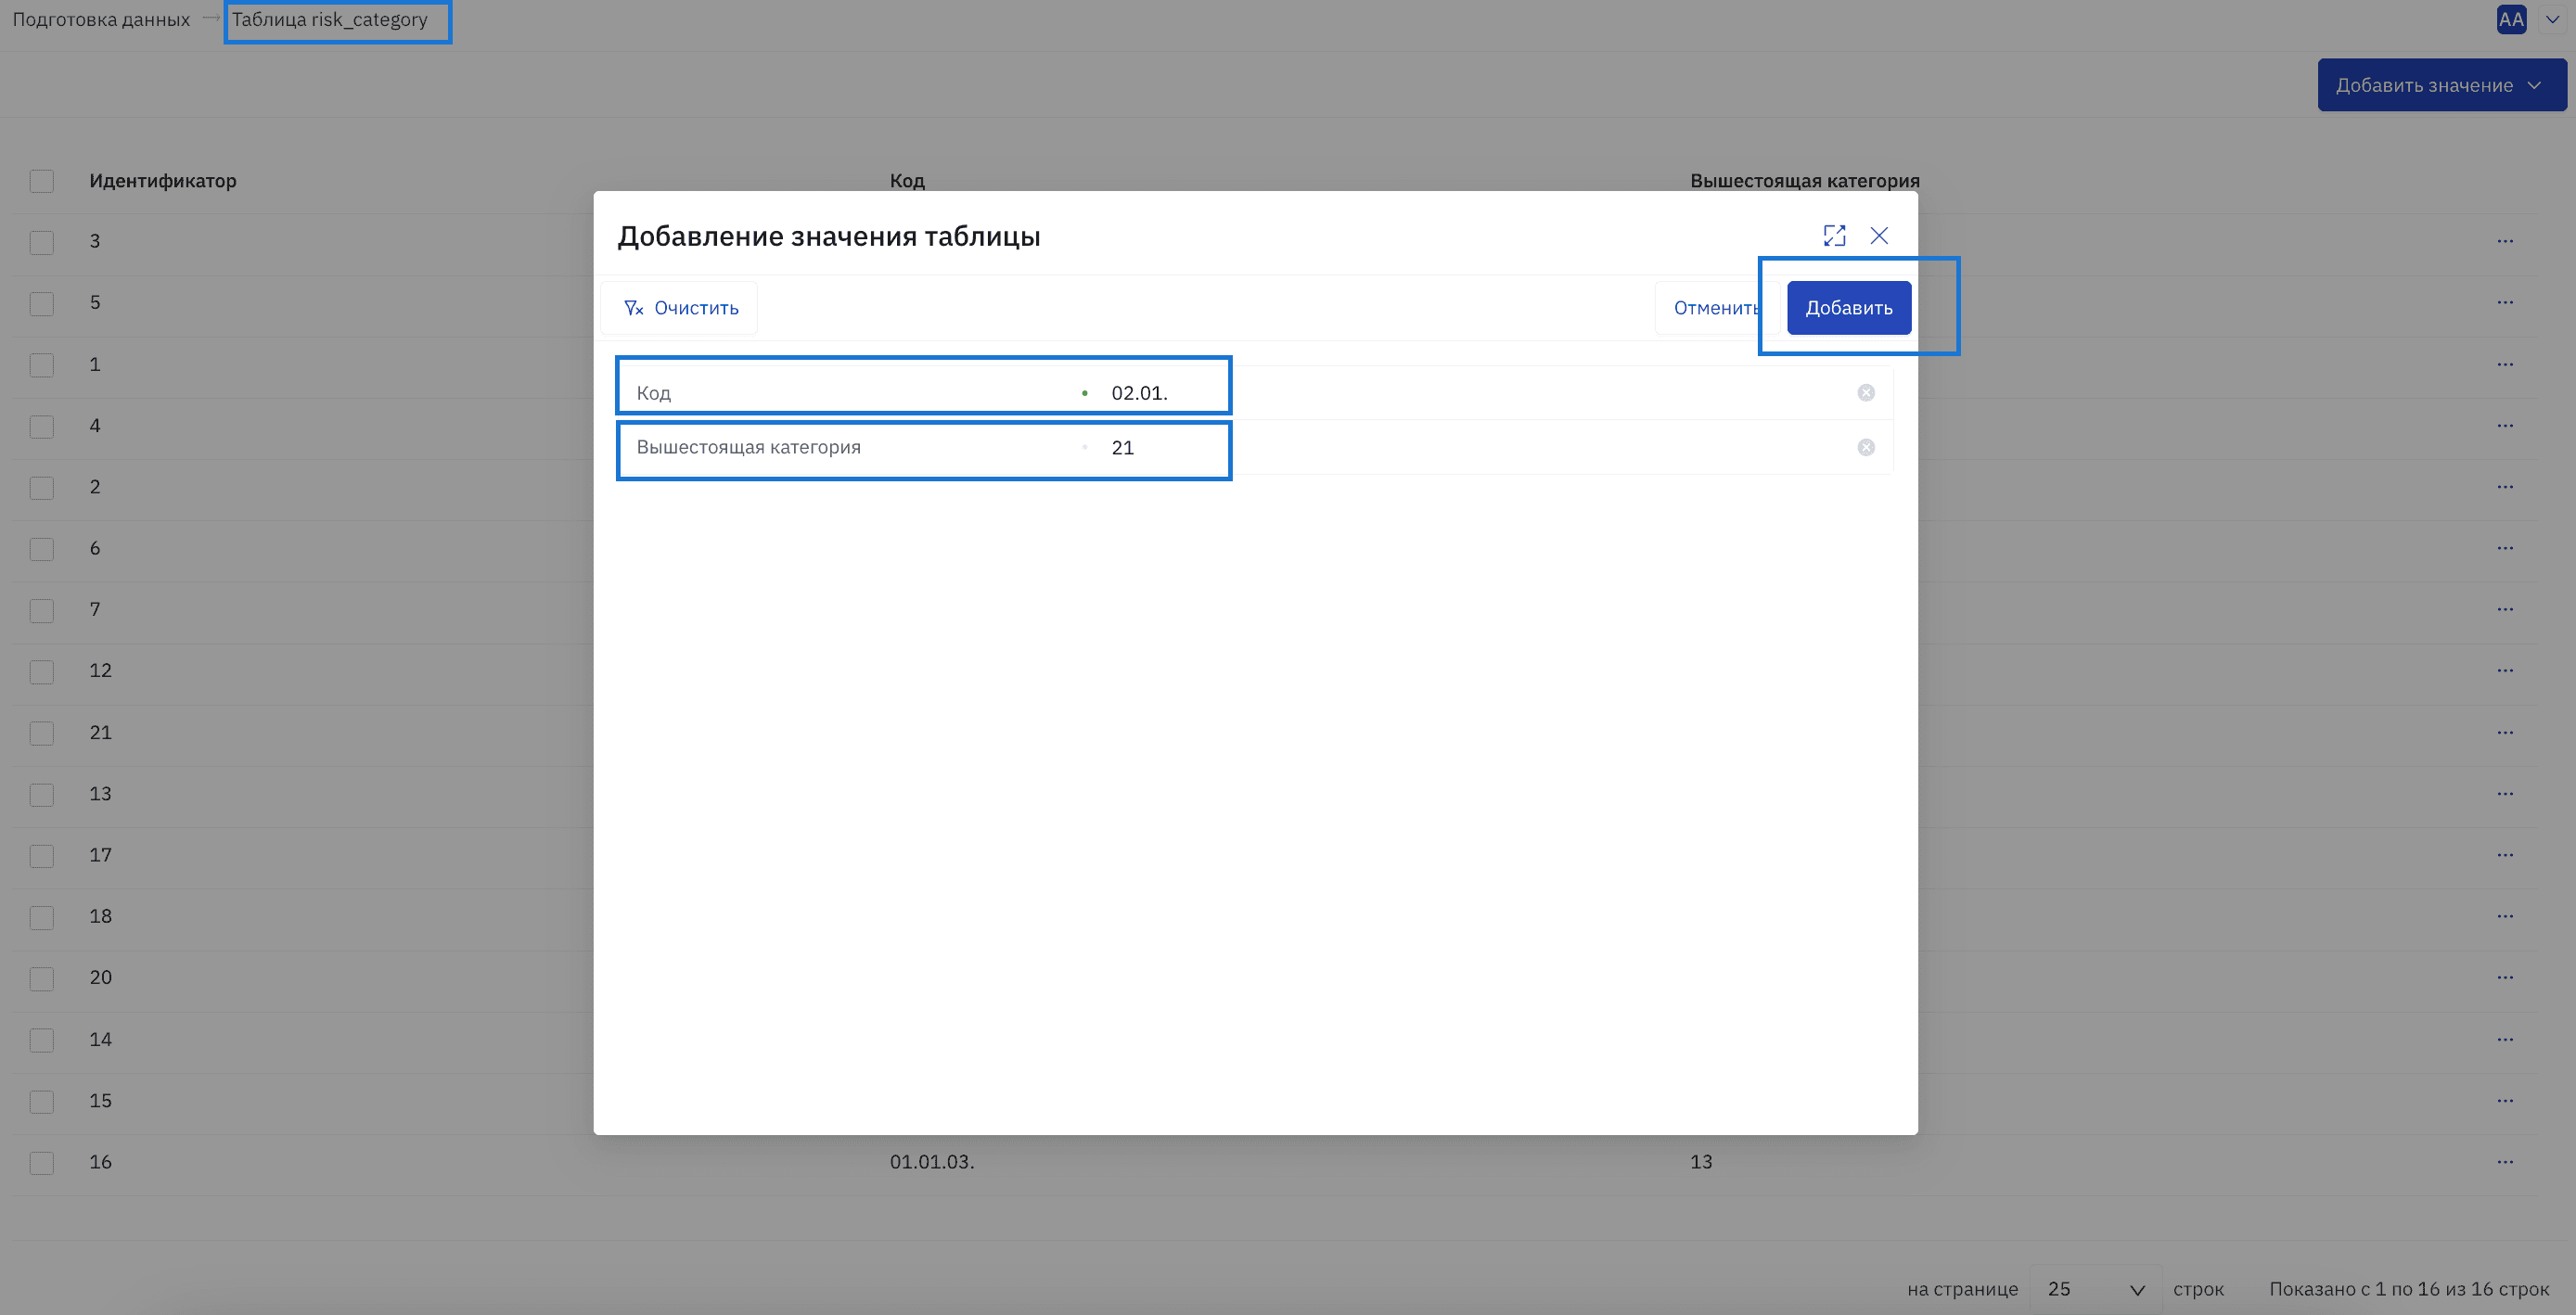Check the row with identifier 6
This screenshot has width=2576, height=1315.
[42, 549]
